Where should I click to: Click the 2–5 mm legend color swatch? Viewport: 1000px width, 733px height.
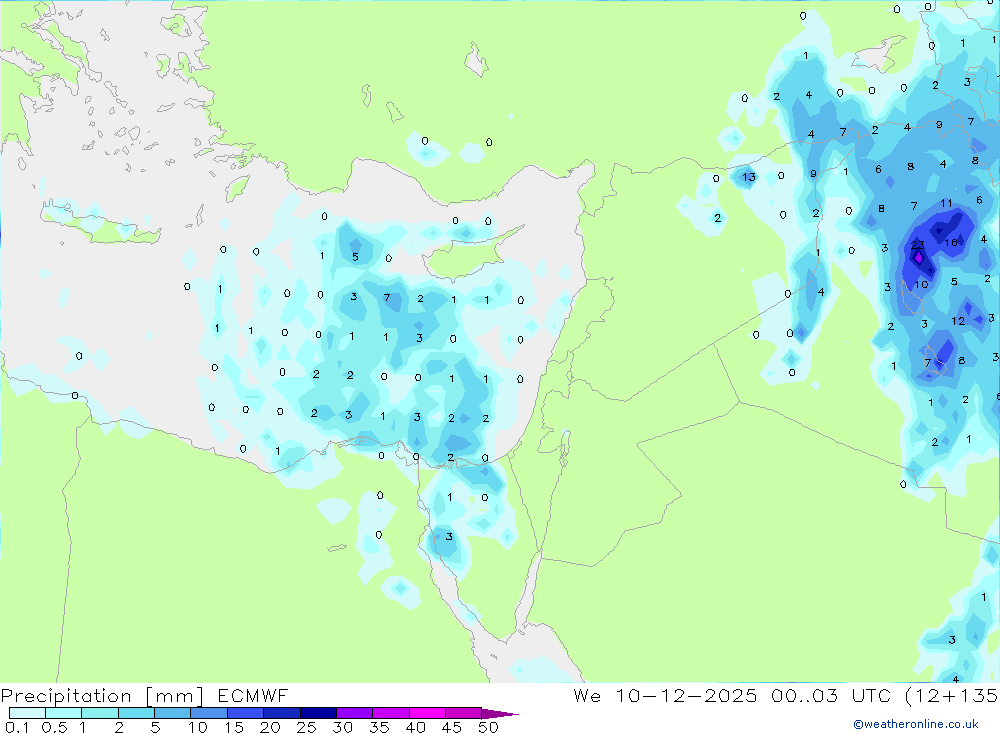136,713
